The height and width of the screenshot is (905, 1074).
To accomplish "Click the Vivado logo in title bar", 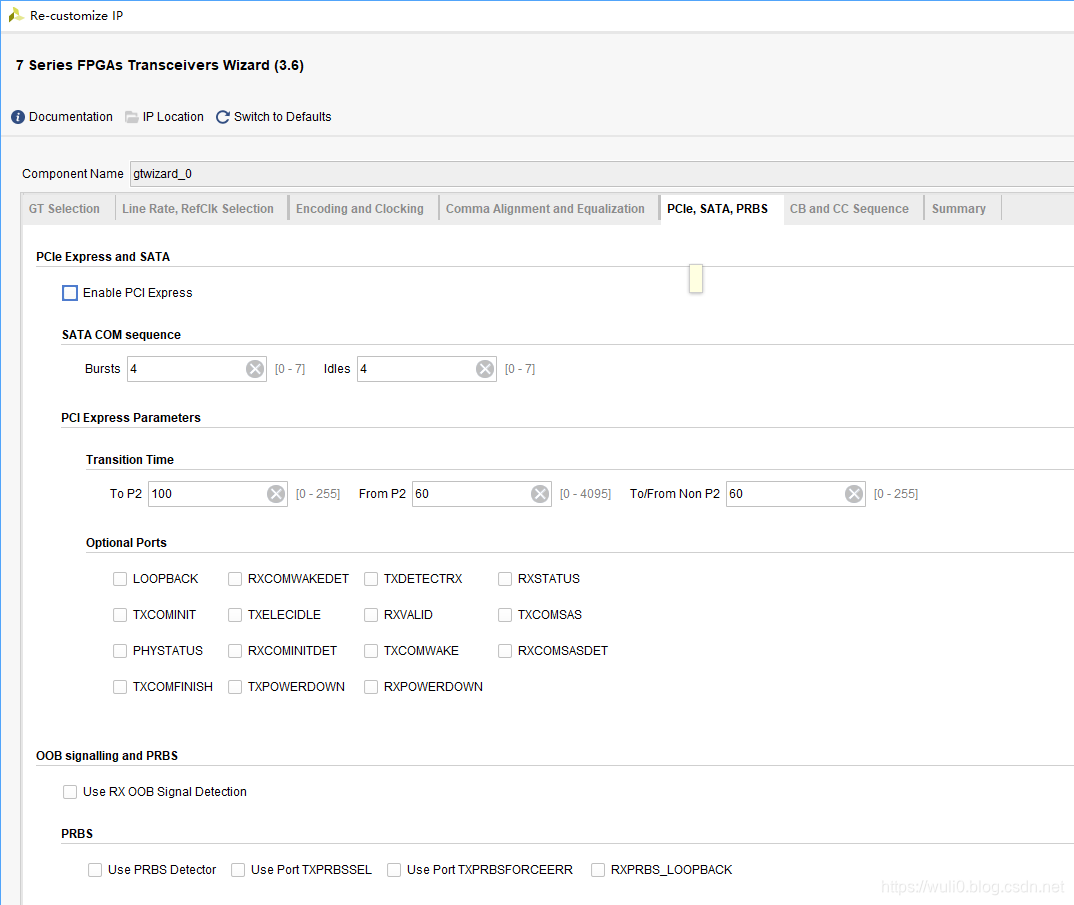I will tap(16, 15).
